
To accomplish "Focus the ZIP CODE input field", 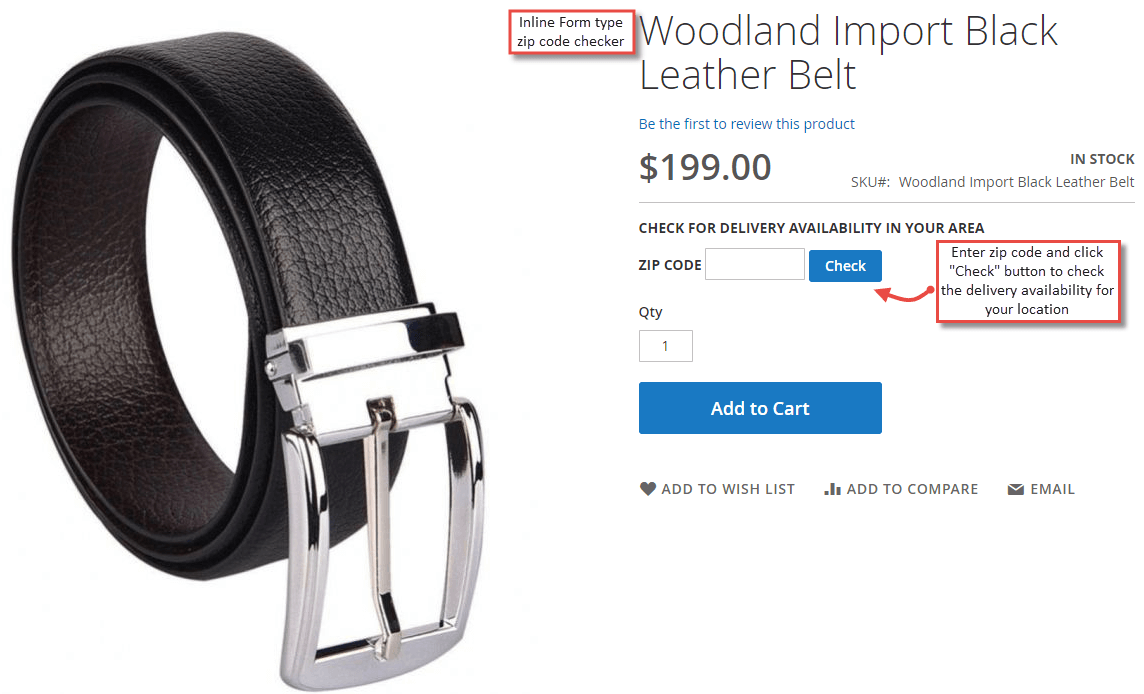I will pyautogui.click(x=754, y=264).
